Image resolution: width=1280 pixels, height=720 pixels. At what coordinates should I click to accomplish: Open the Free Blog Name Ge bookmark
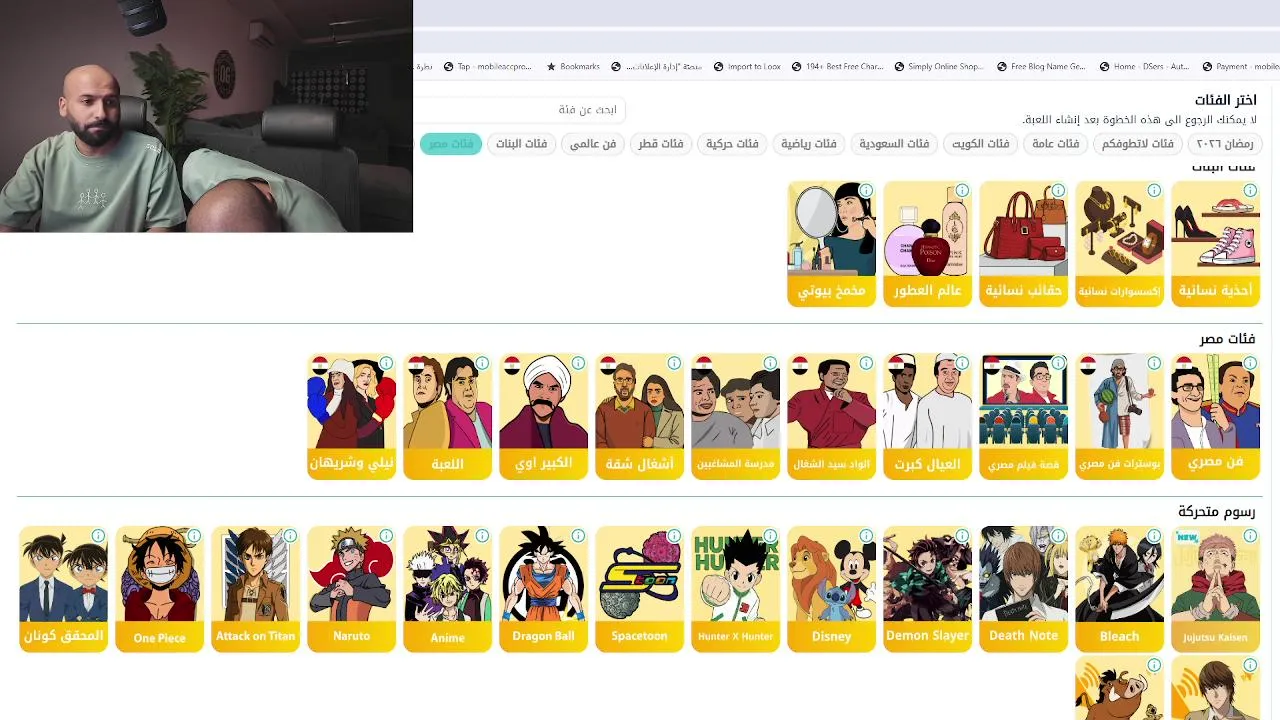[1041, 67]
